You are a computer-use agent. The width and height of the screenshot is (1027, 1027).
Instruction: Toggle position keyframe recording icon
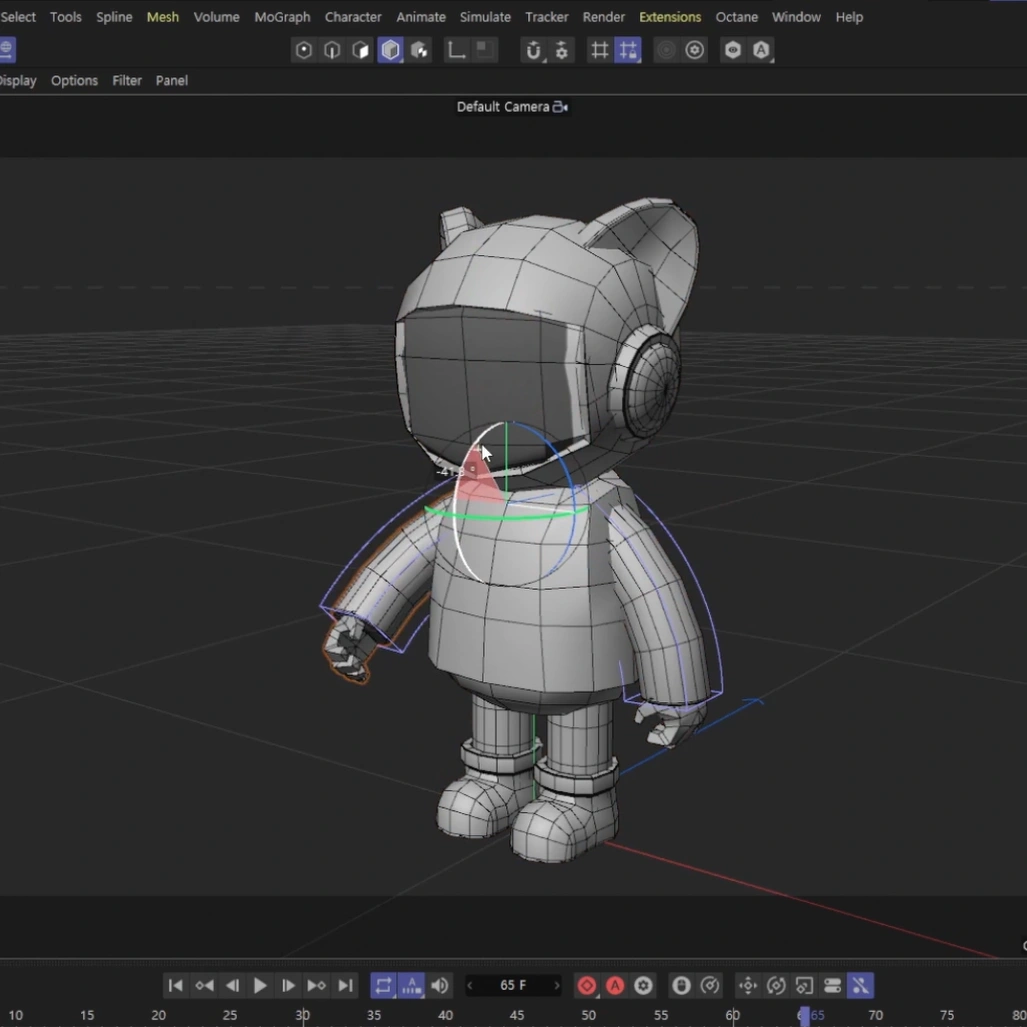click(x=747, y=985)
